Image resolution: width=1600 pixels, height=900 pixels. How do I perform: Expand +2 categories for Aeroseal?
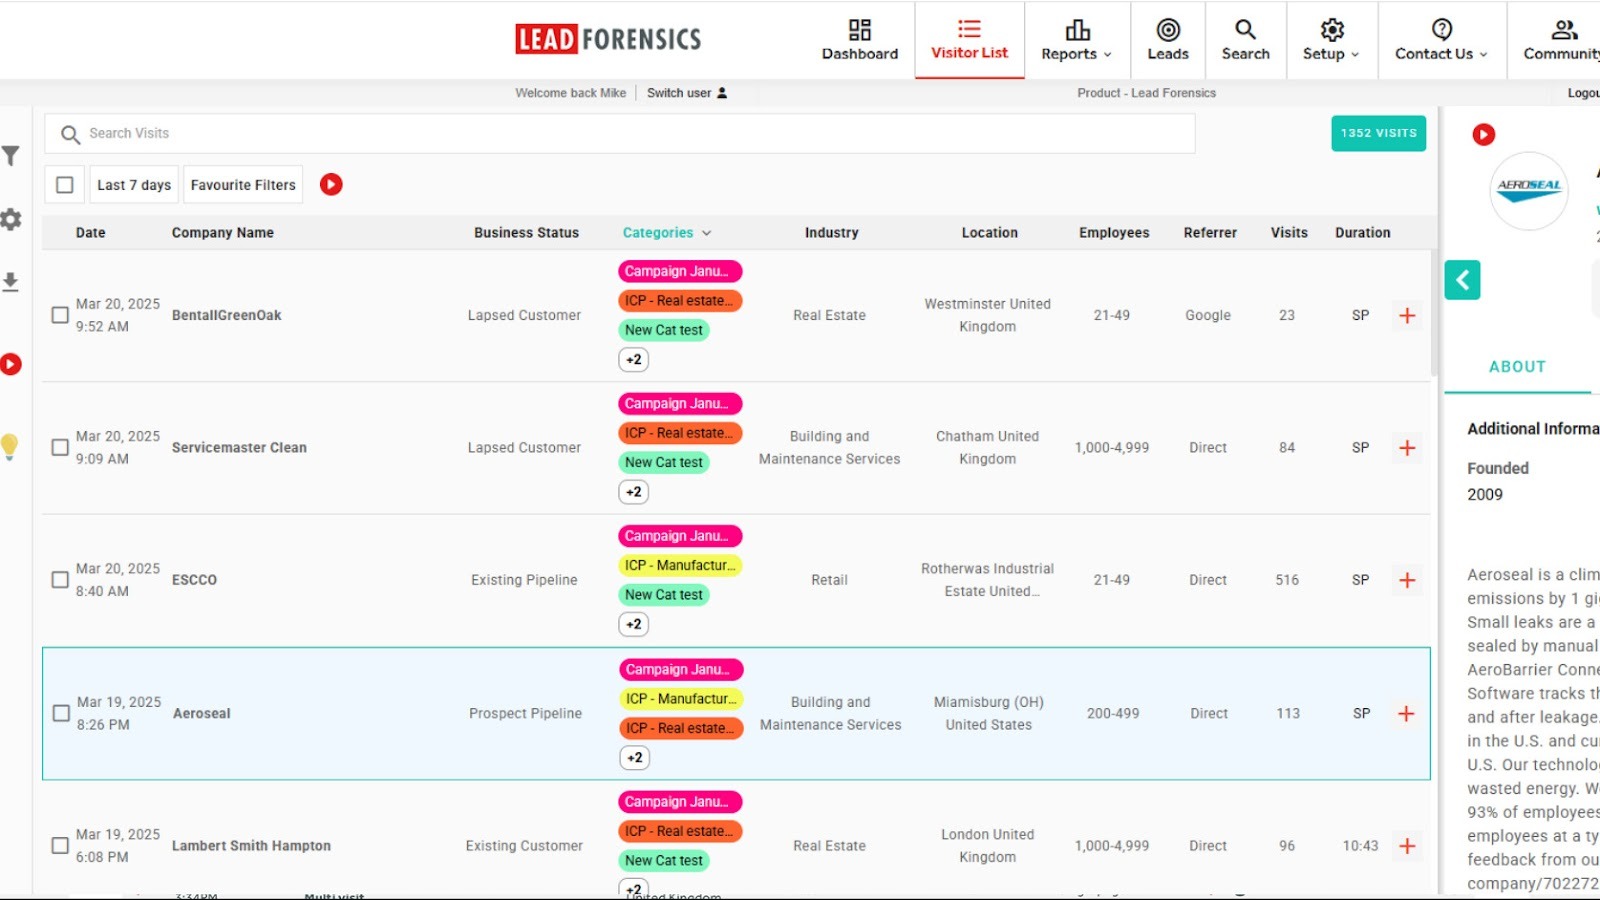pos(635,757)
